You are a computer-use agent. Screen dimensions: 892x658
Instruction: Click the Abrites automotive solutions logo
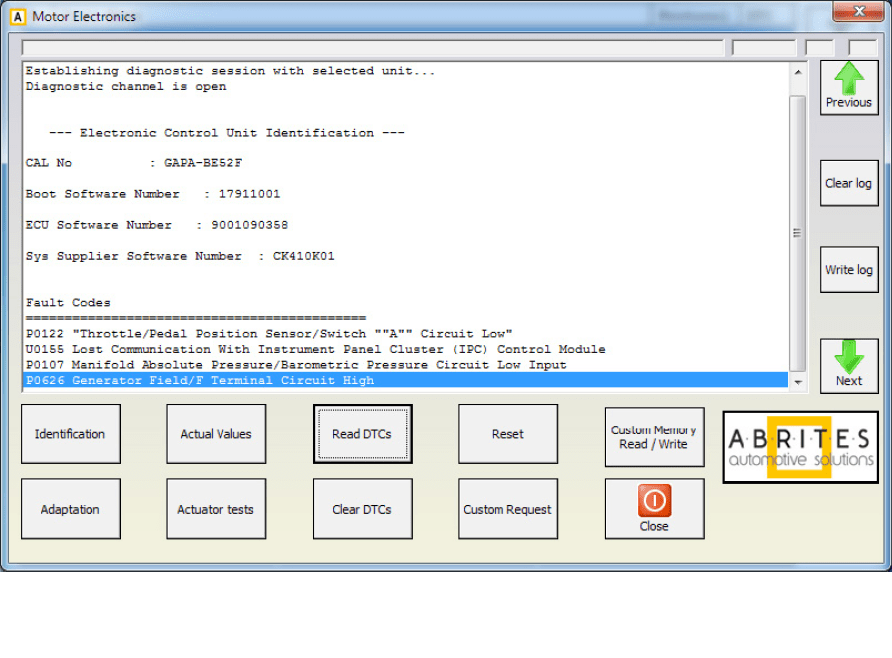(800, 447)
